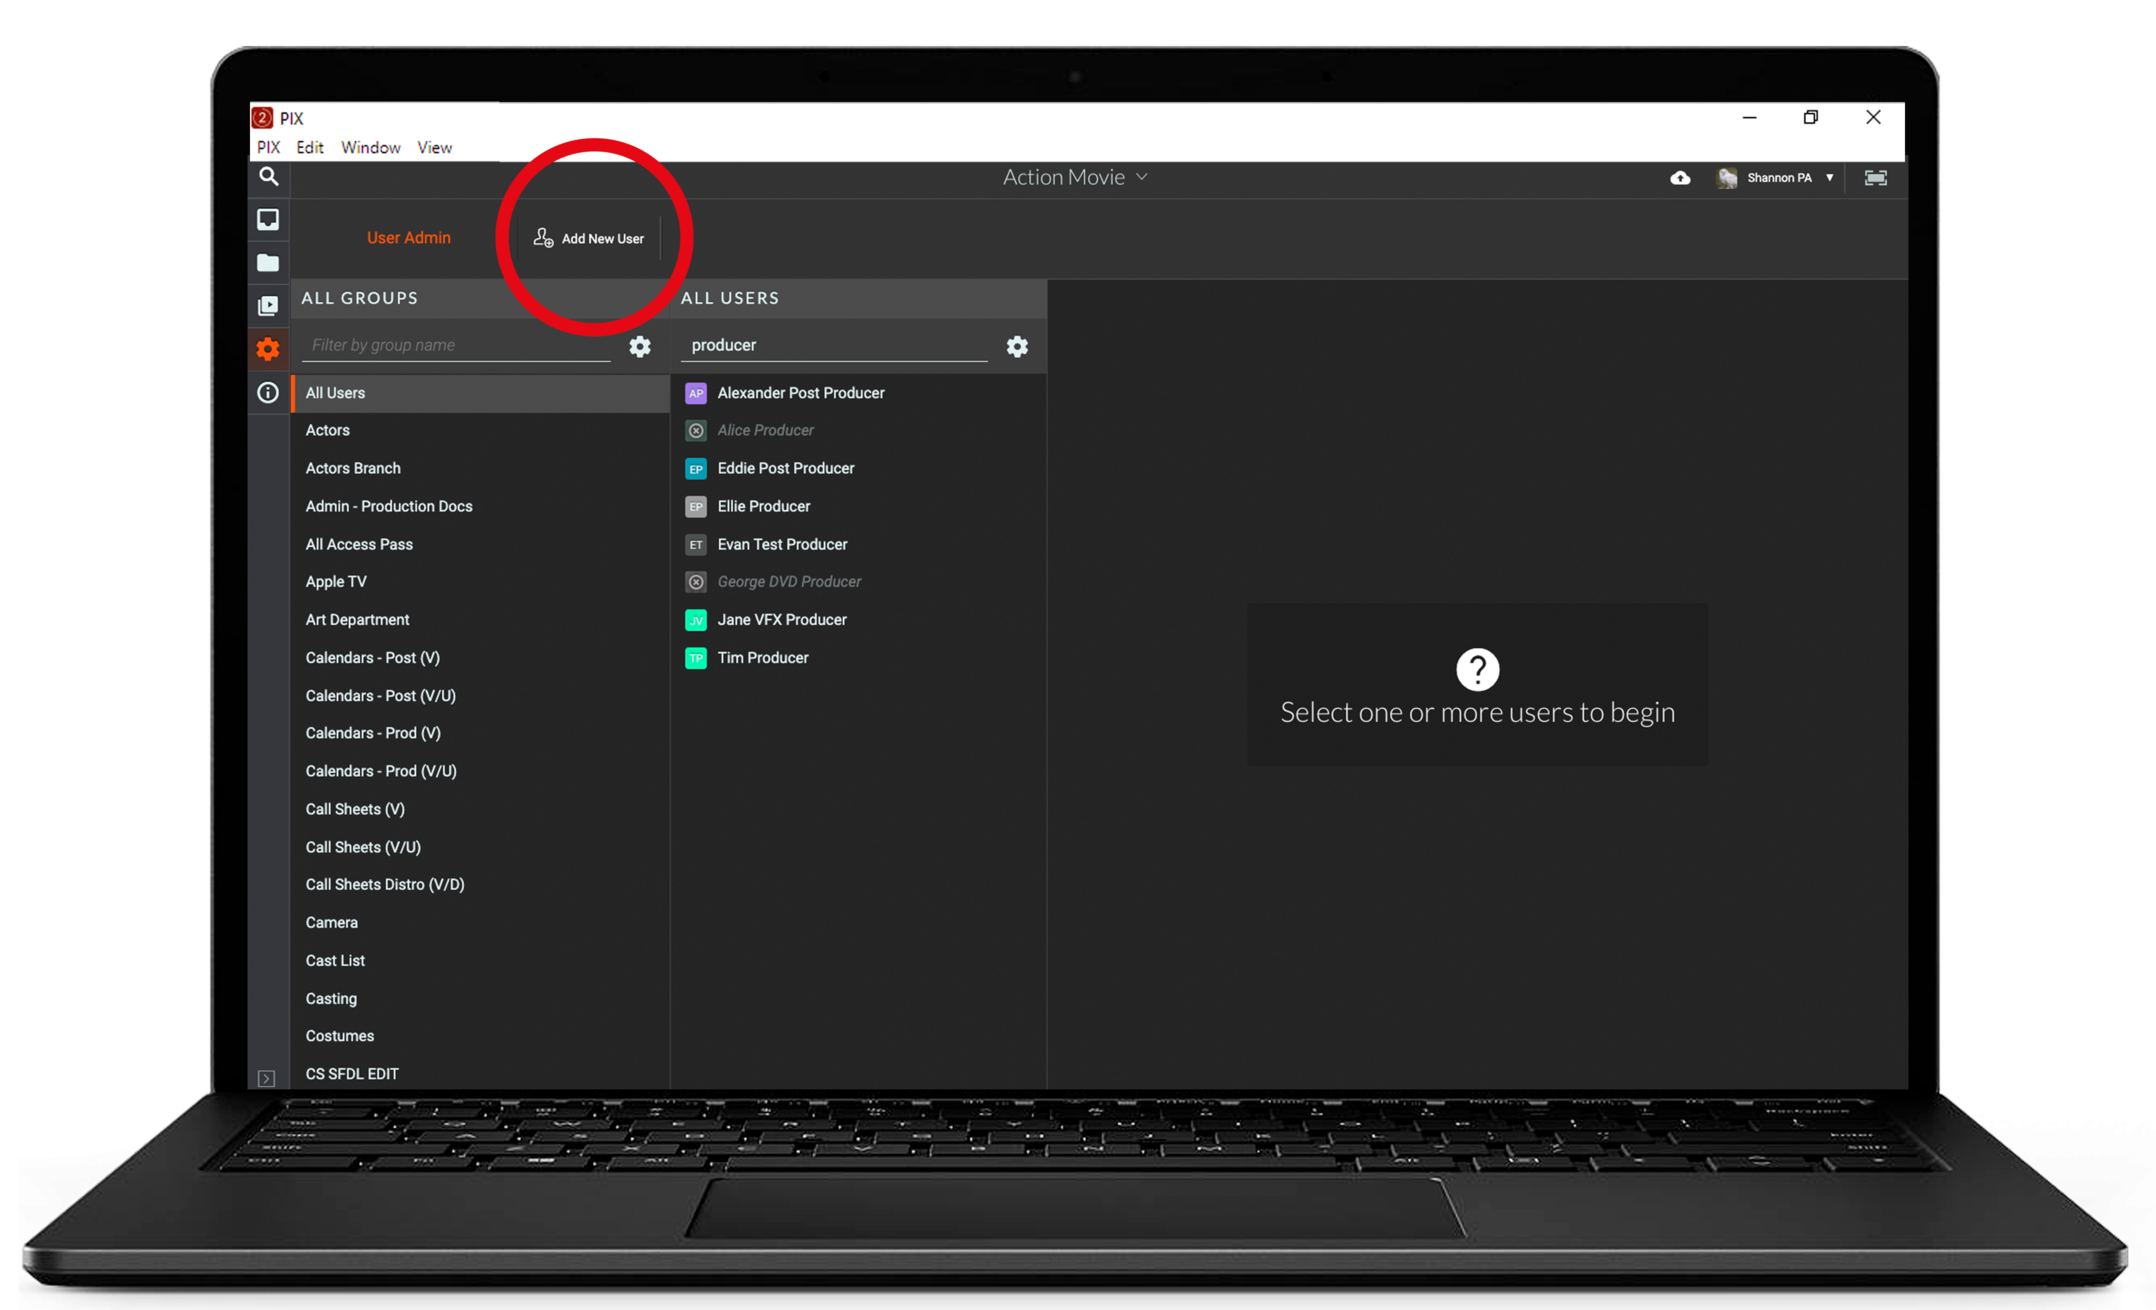The height and width of the screenshot is (1310, 2156).
Task: Select disabled user Alice Producer
Action: click(x=765, y=430)
